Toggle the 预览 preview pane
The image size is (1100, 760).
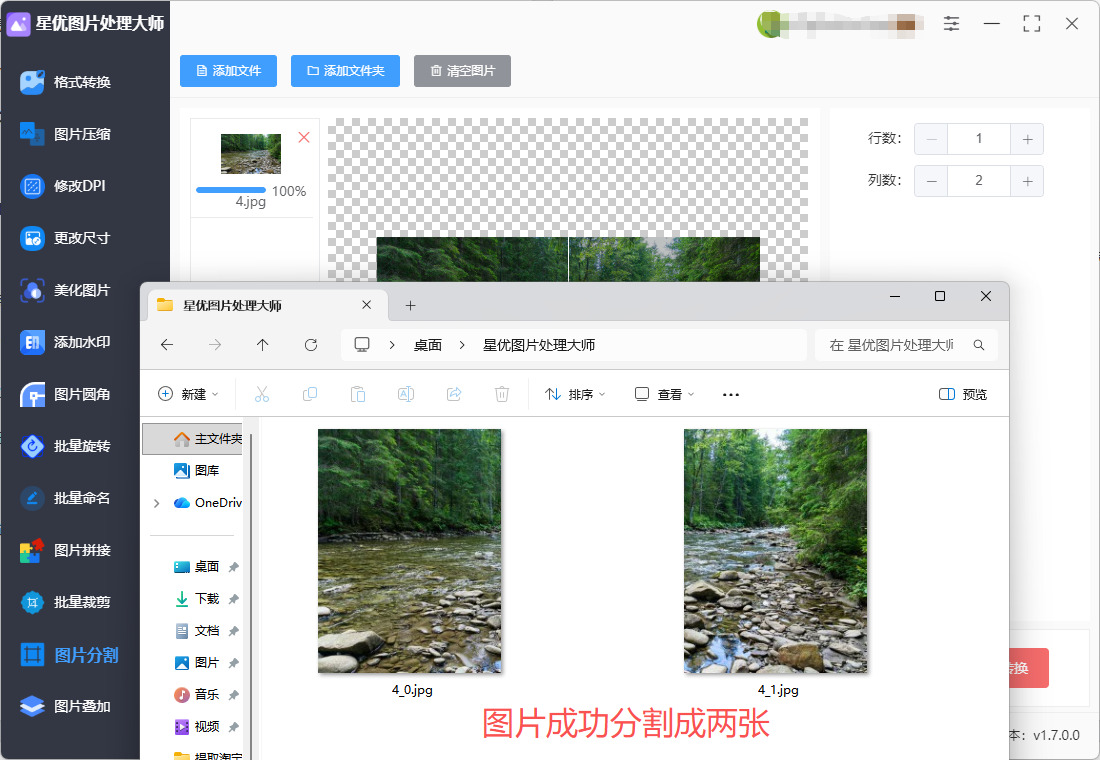point(962,394)
